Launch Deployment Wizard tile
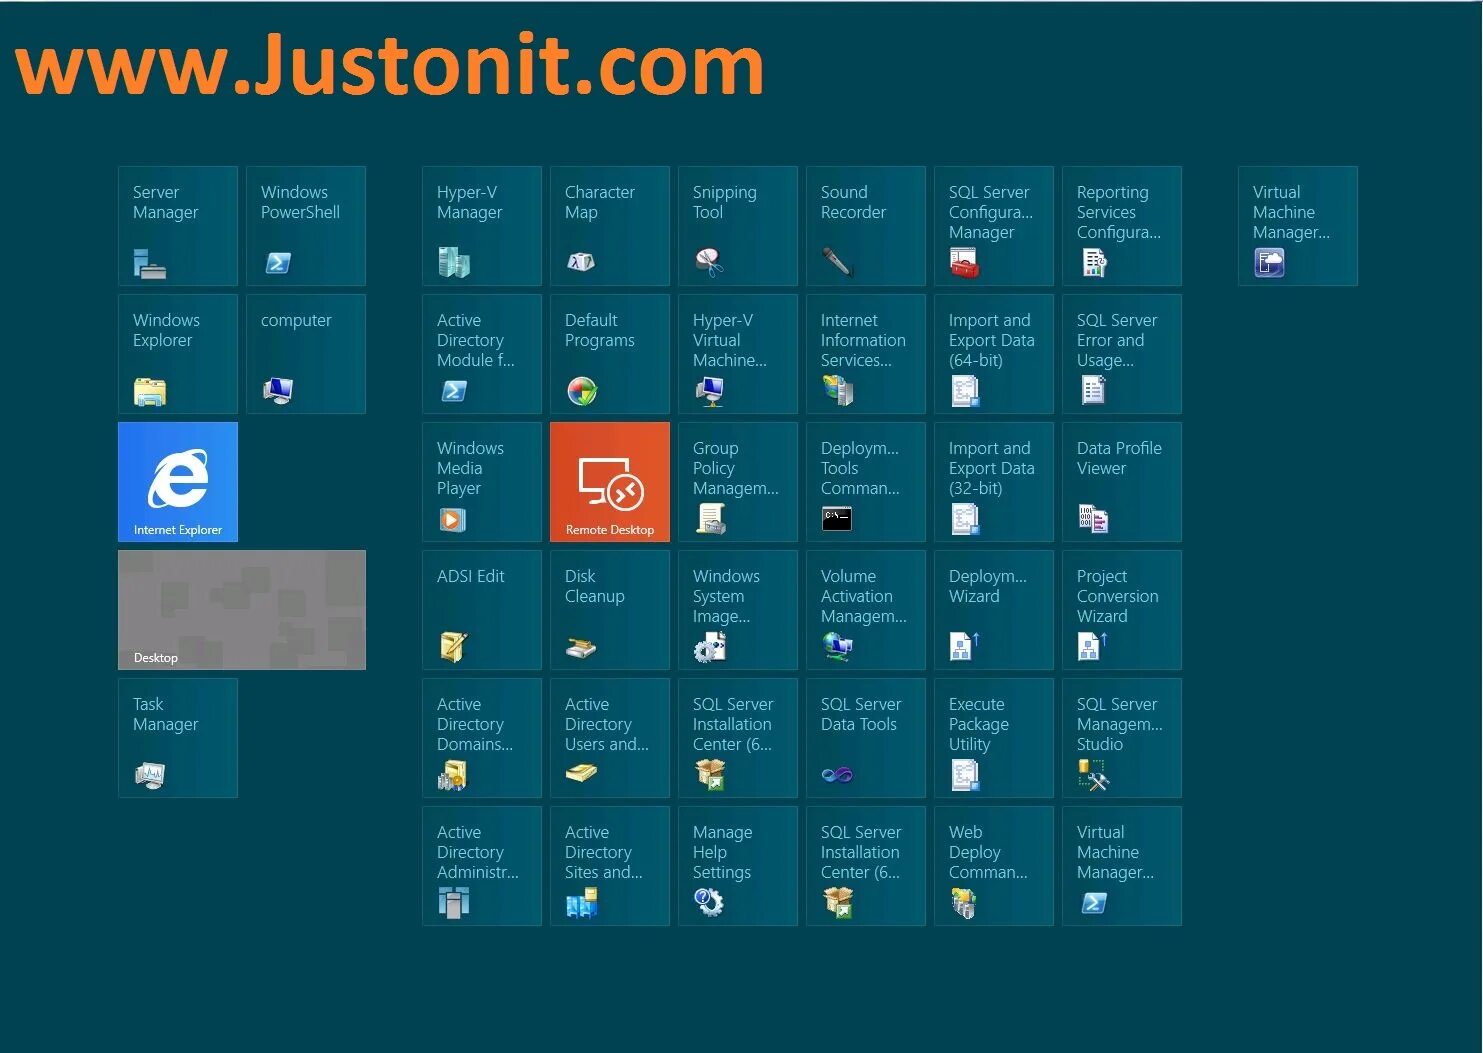The height and width of the screenshot is (1053, 1483). pos(994,610)
